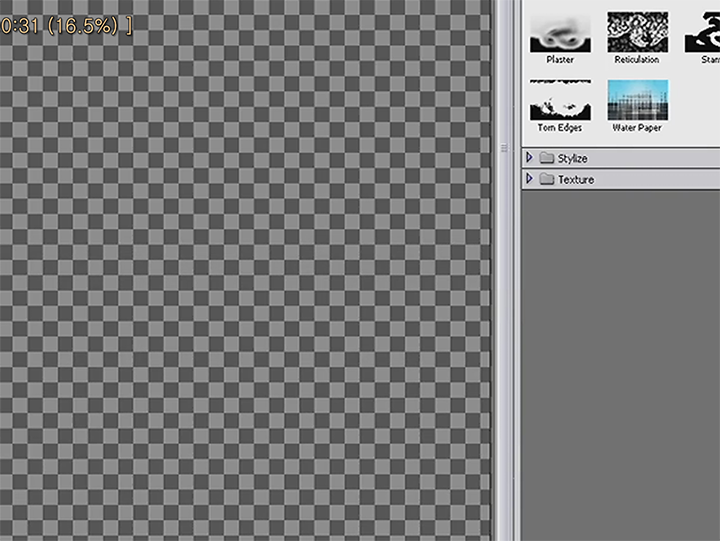Image resolution: width=720 pixels, height=541 pixels.
Task: Click the Stylize folder icon
Action: pos(546,158)
